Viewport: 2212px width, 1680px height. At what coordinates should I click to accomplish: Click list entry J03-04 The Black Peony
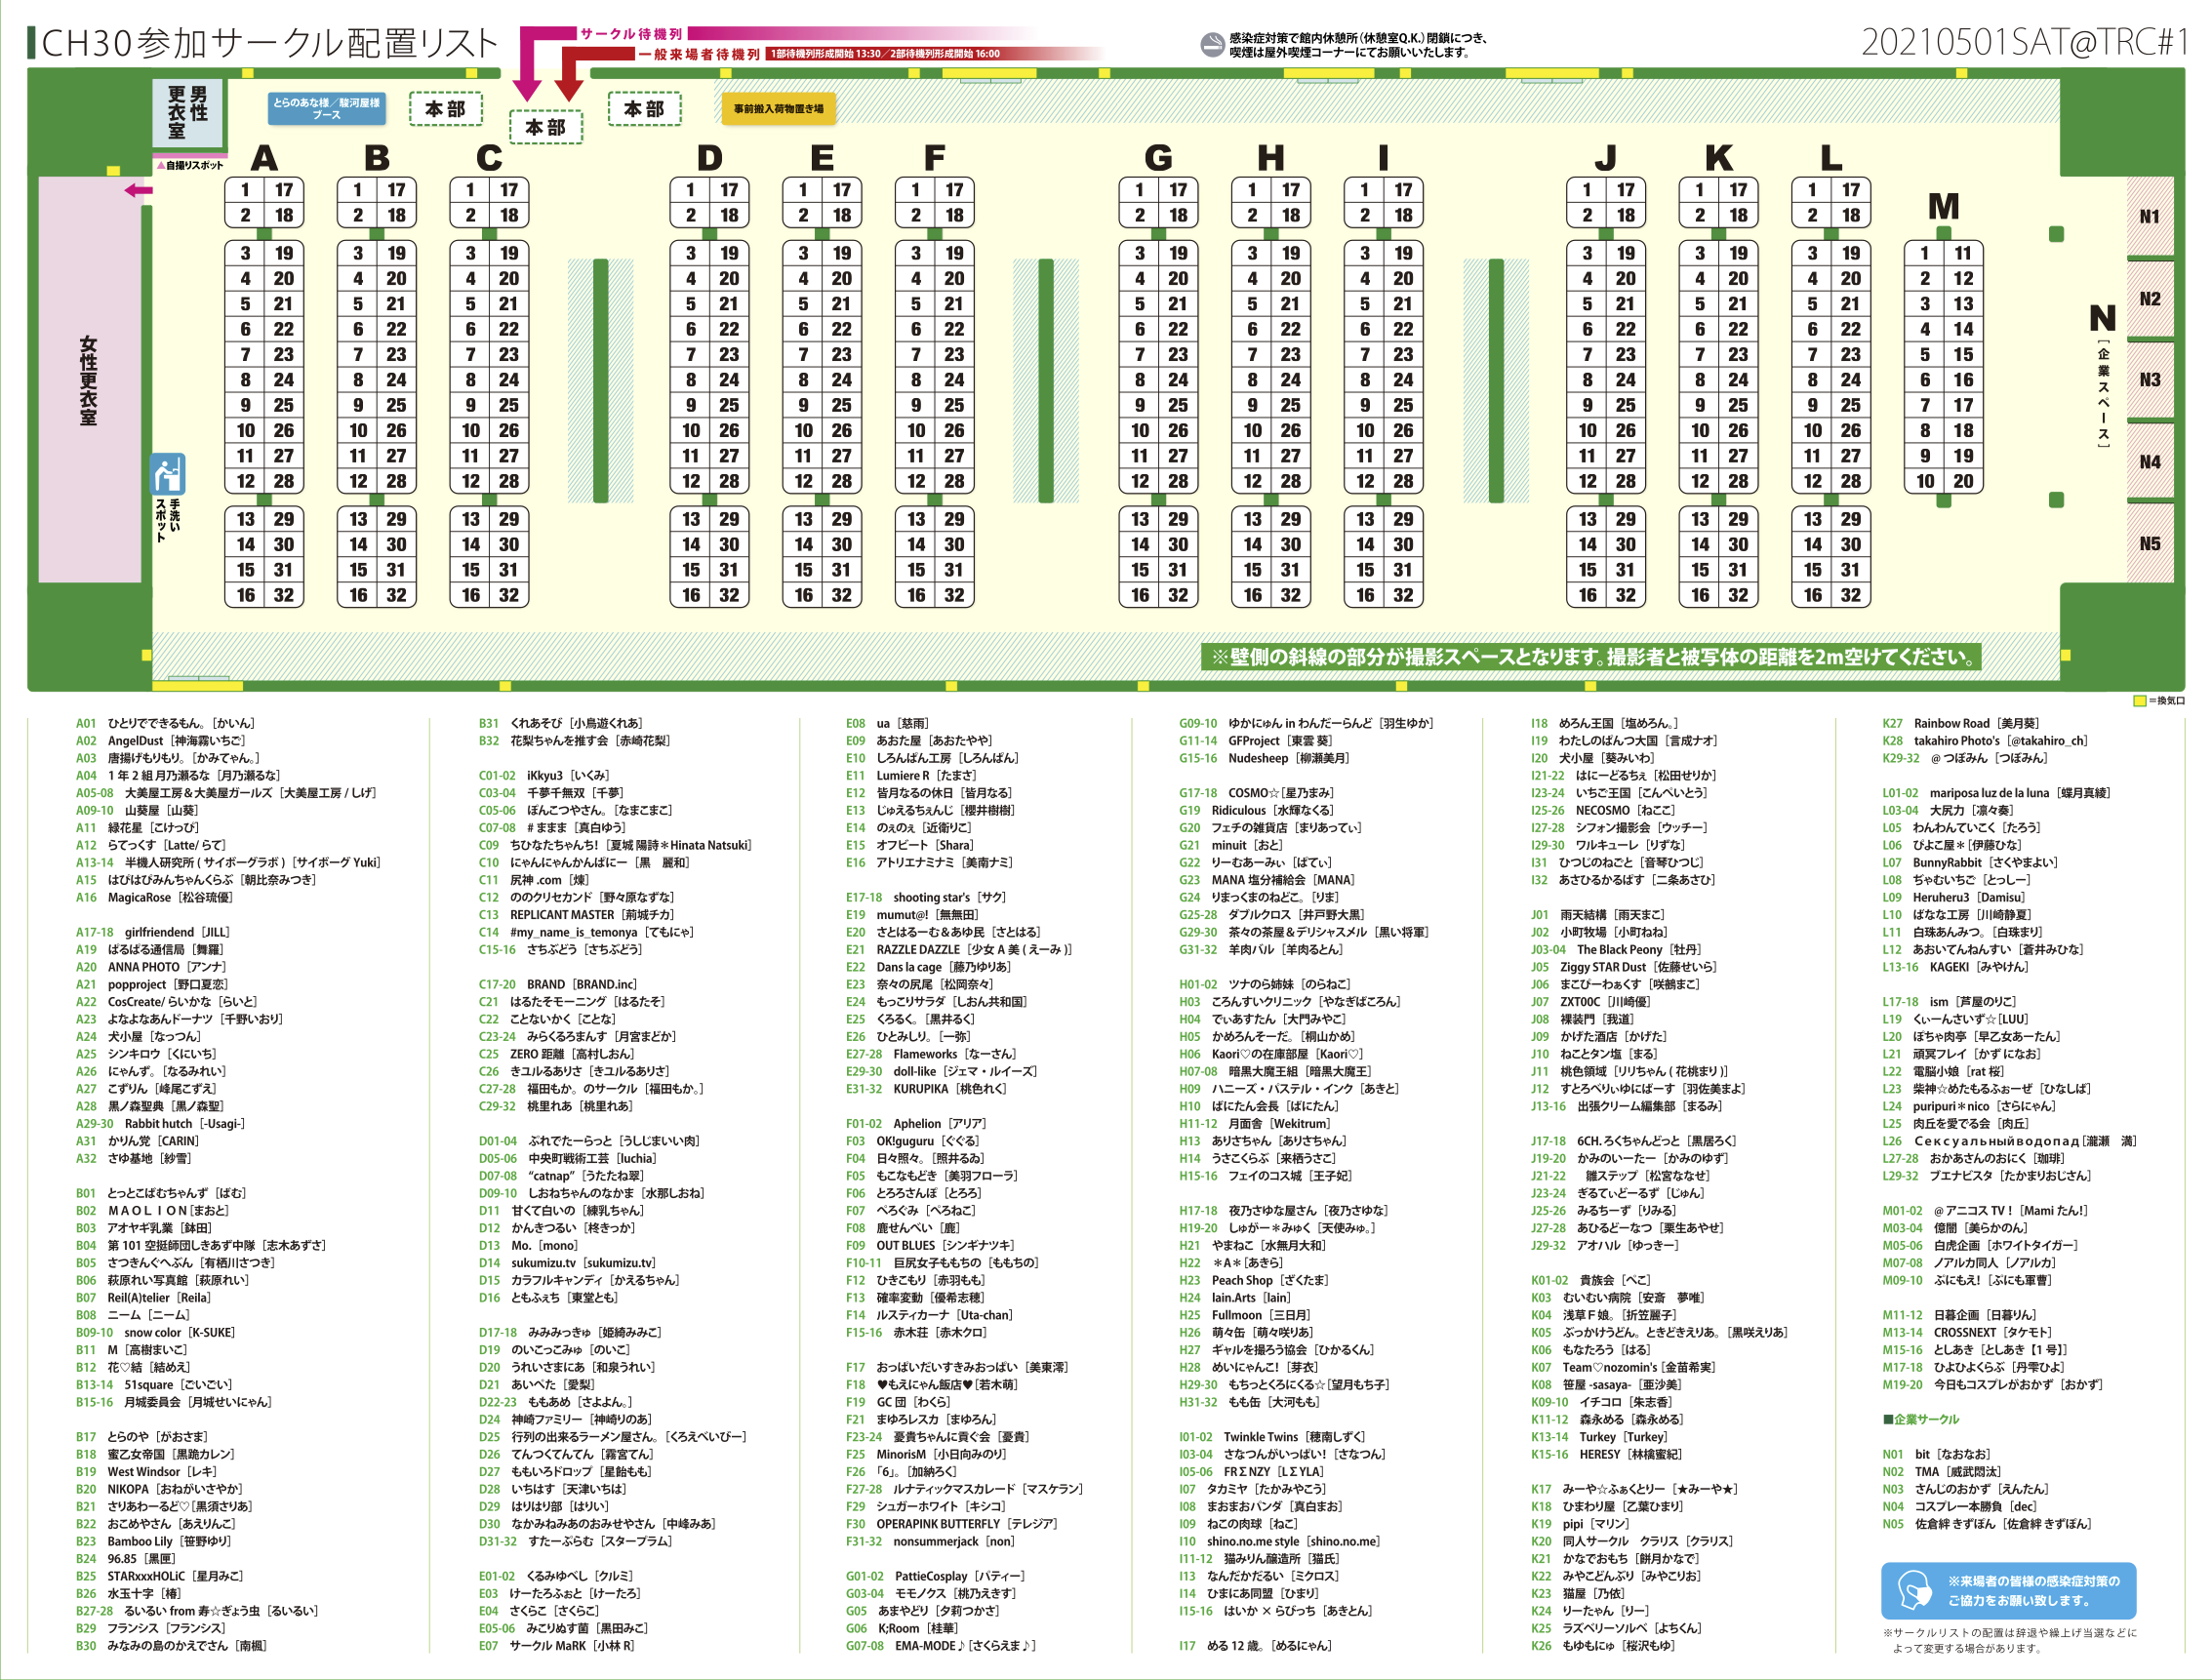pyautogui.click(x=1617, y=950)
